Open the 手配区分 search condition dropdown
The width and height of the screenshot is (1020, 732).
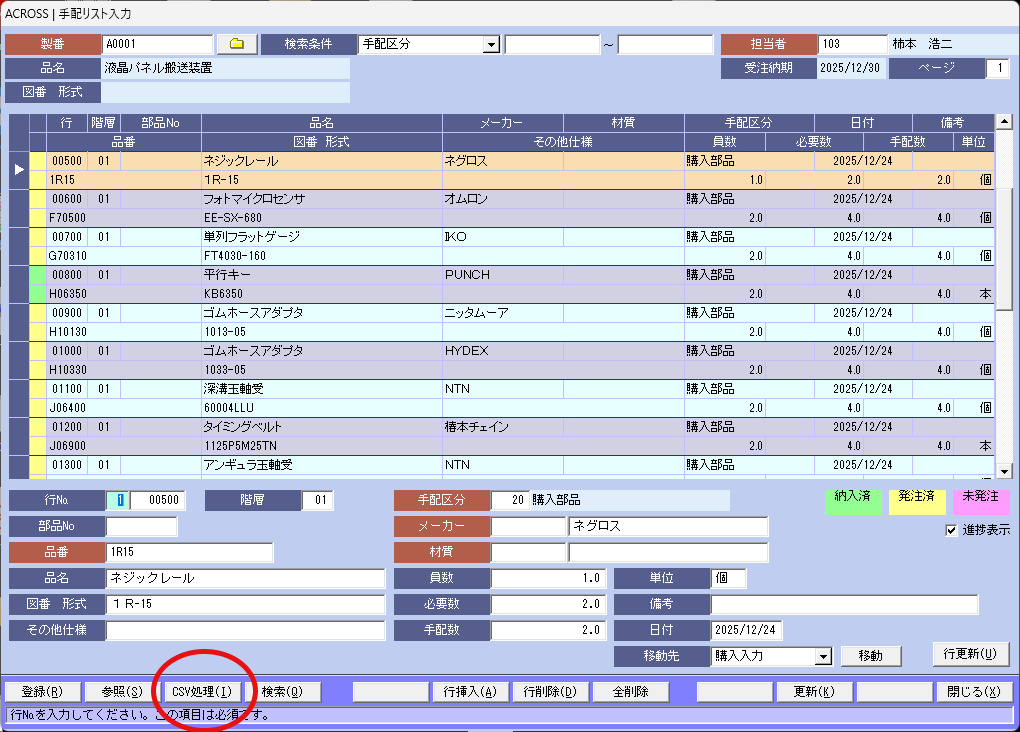pos(490,44)
